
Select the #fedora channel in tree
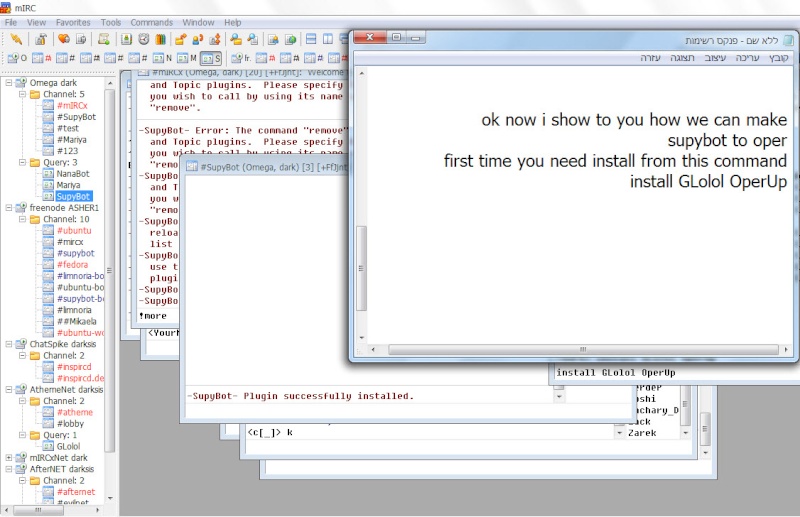pyautogui.click(x=72, y=264)
